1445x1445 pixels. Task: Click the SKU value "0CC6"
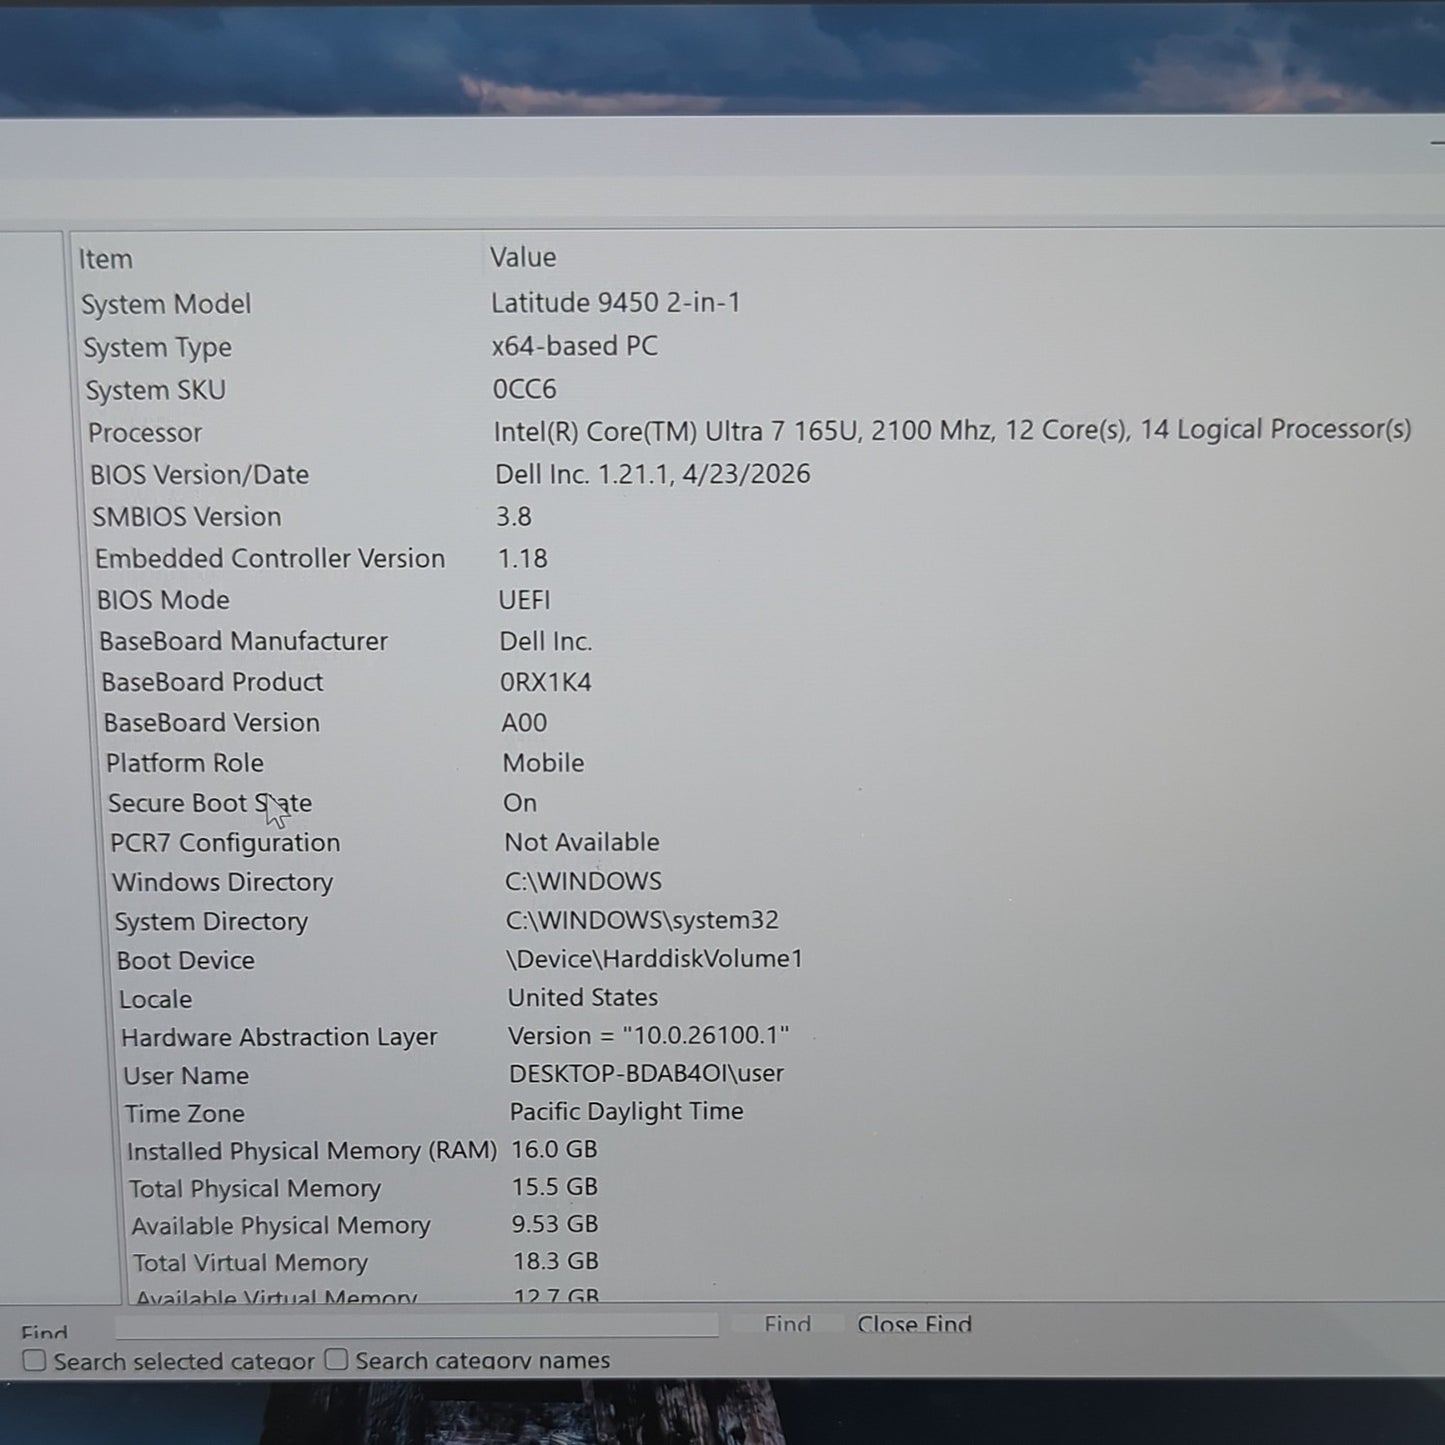pos(525,389)
